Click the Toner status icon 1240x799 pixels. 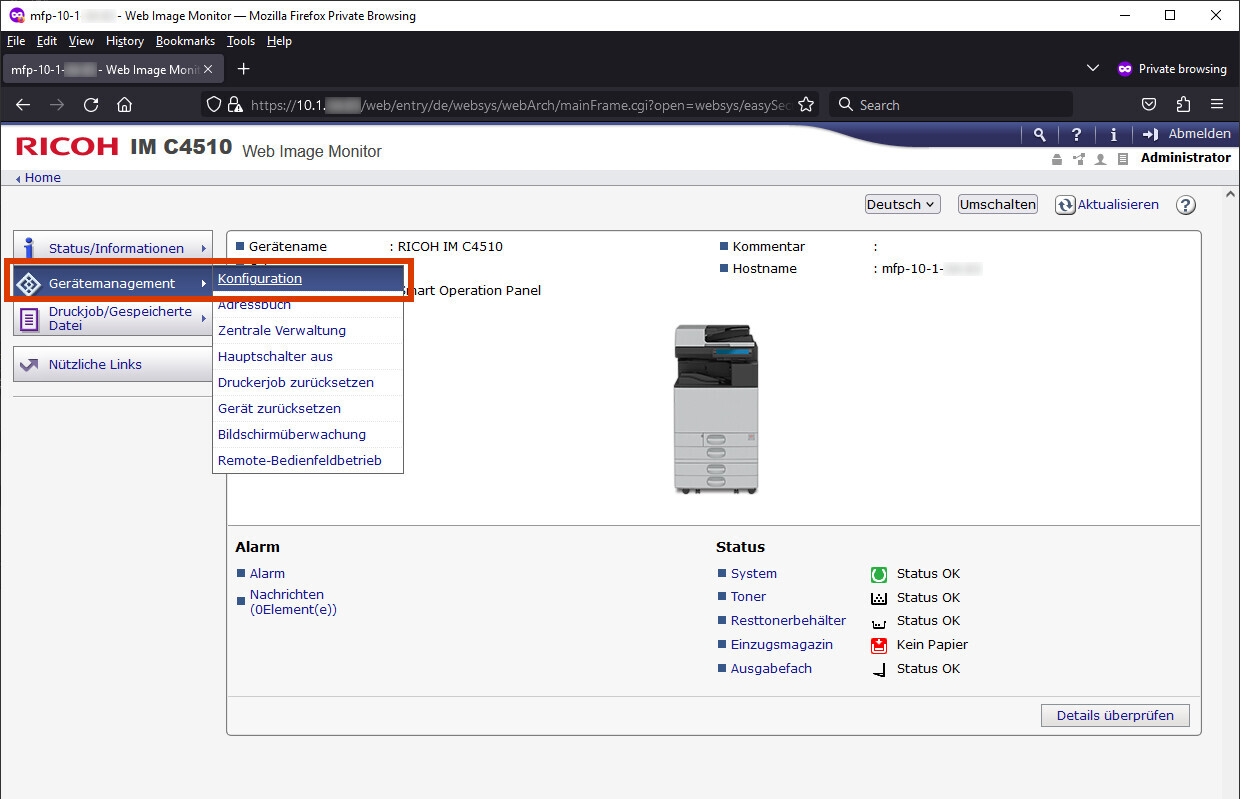(879, 598)
